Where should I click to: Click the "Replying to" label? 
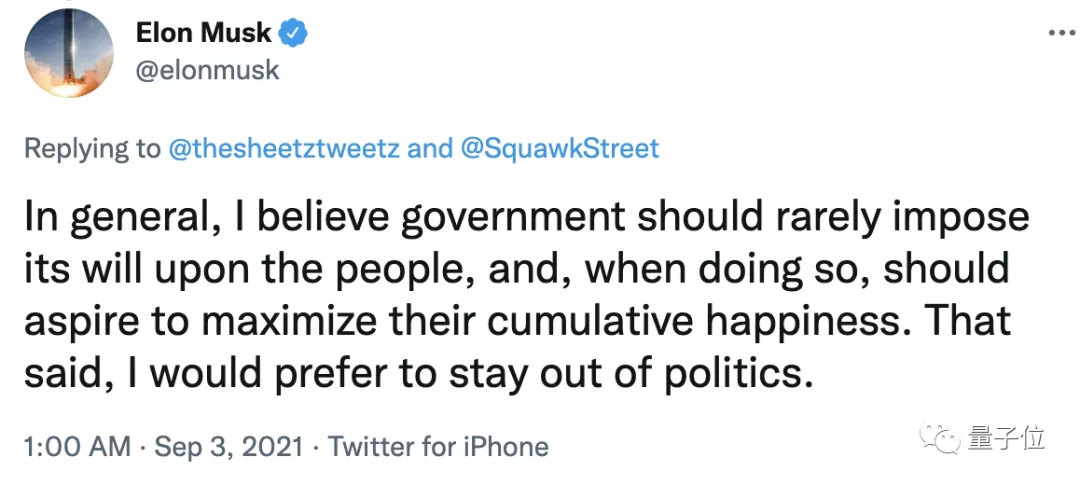pos(92,149)
